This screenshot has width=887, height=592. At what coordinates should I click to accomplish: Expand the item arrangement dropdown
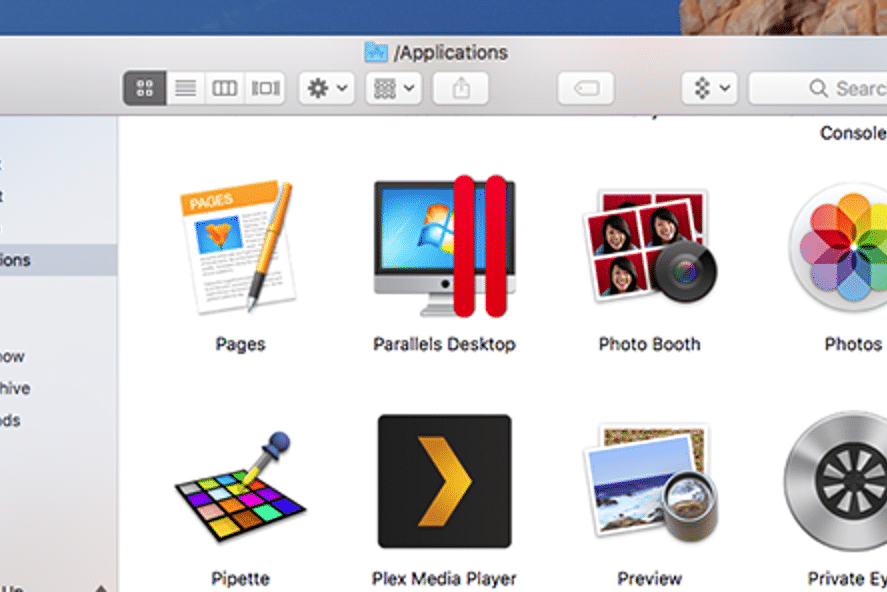[x=393, y=88]
